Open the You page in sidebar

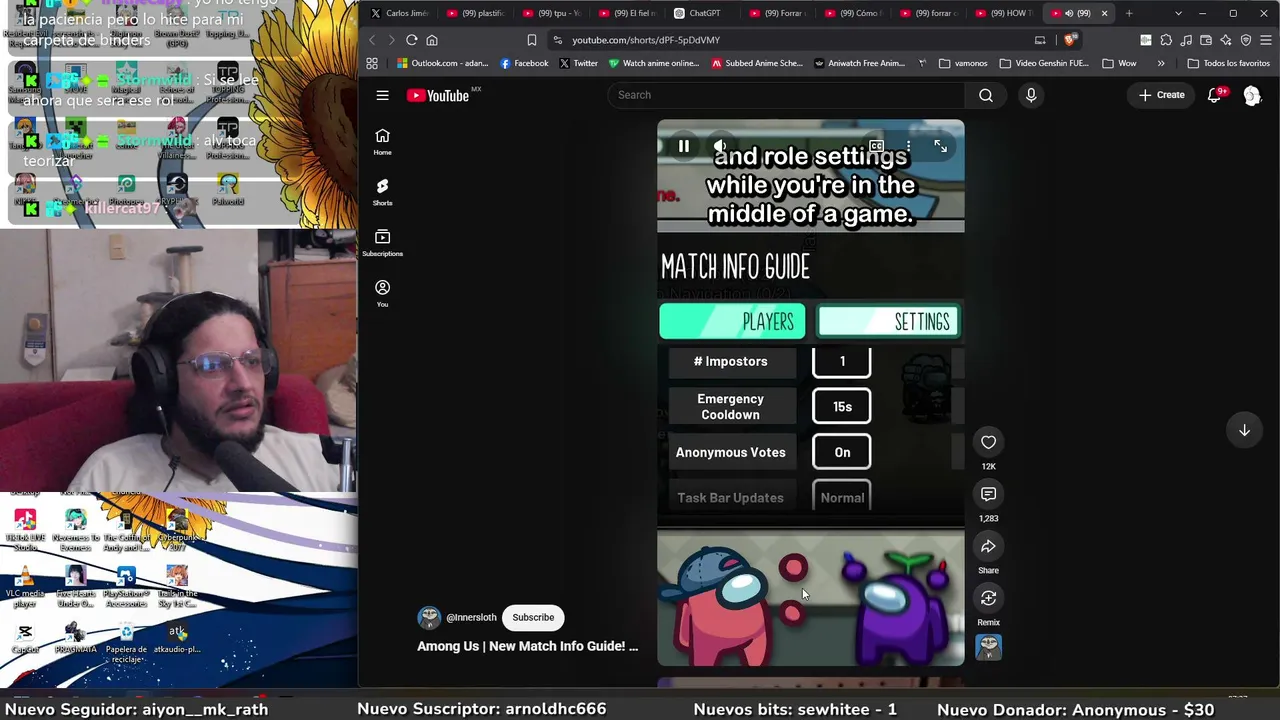coord(382,293)
